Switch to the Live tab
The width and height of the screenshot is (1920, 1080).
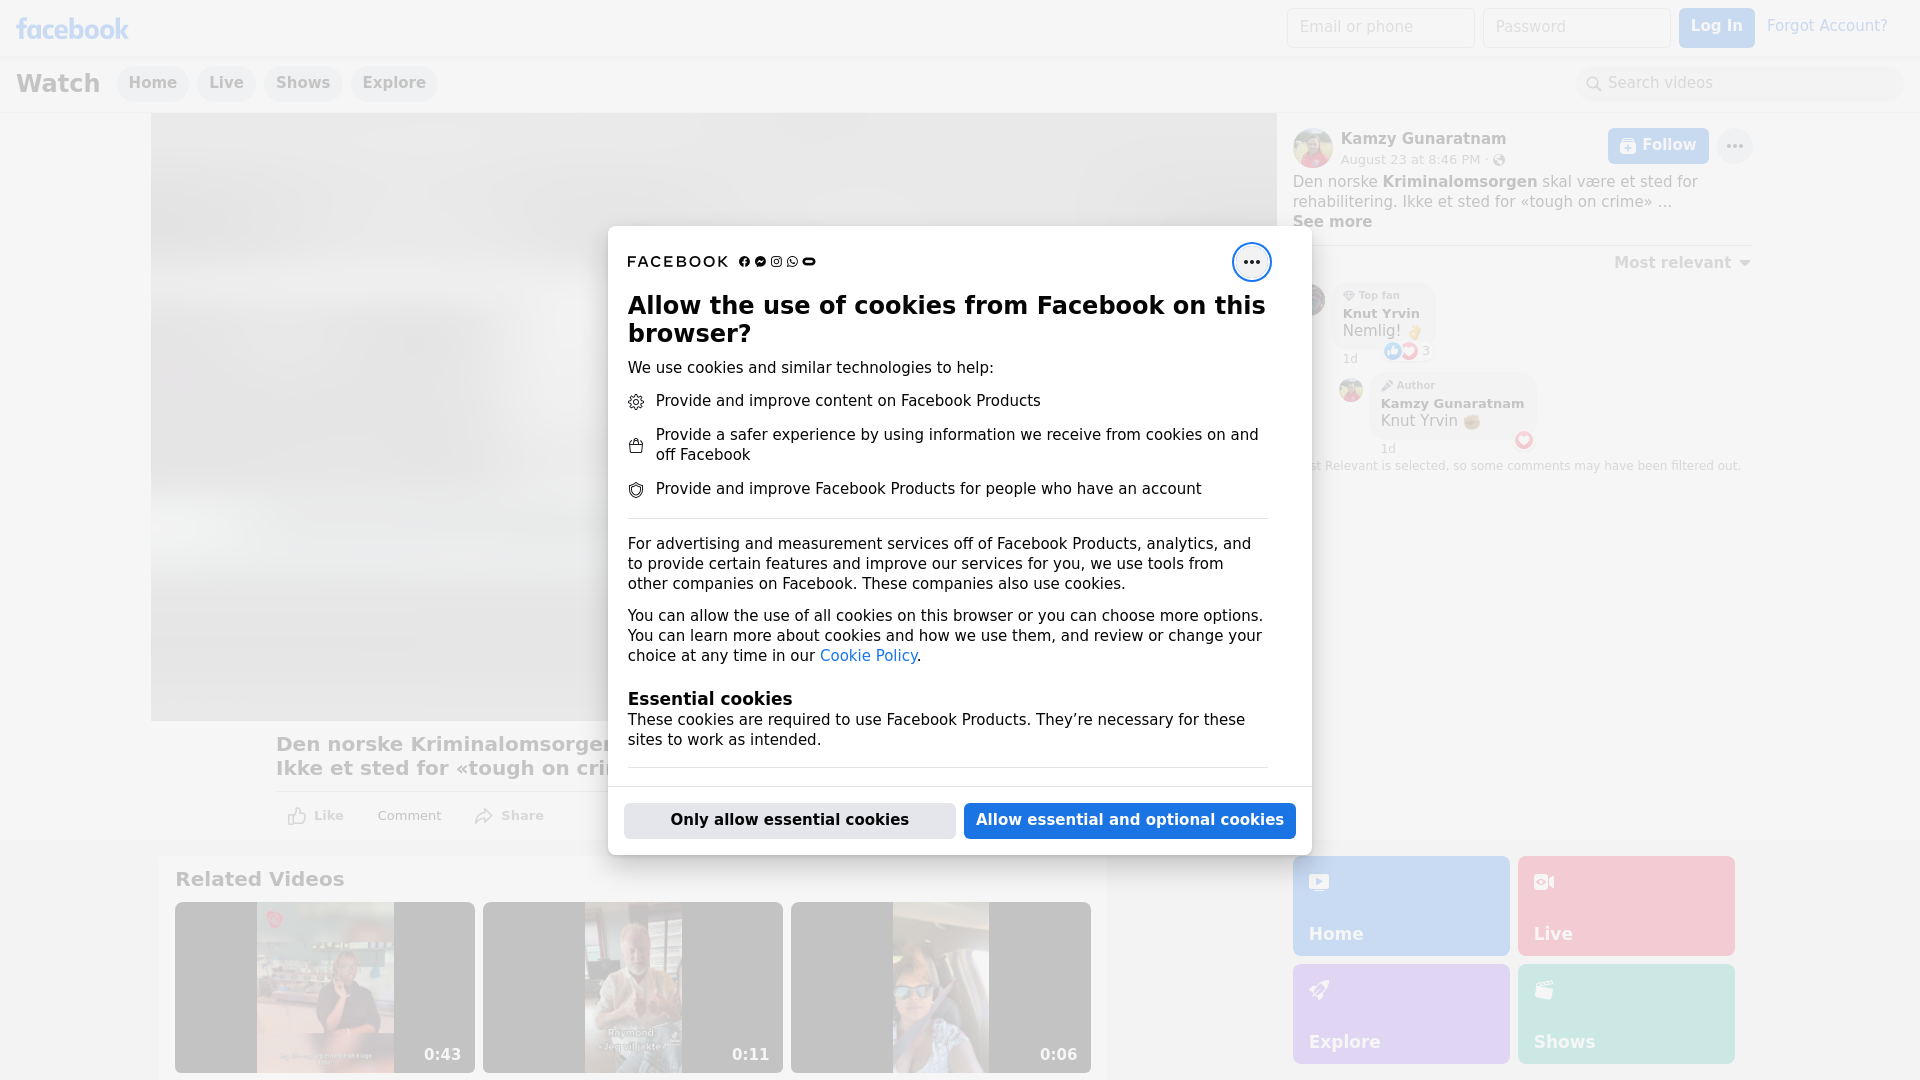[x=226, y=84]
